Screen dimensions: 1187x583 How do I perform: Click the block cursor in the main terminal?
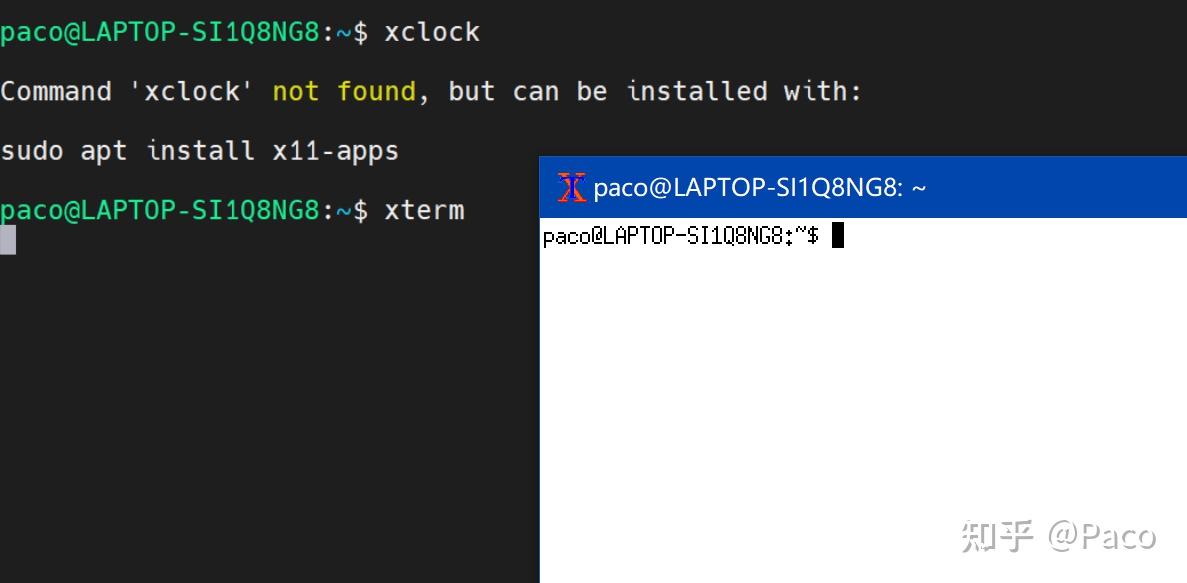coord(8,239)
